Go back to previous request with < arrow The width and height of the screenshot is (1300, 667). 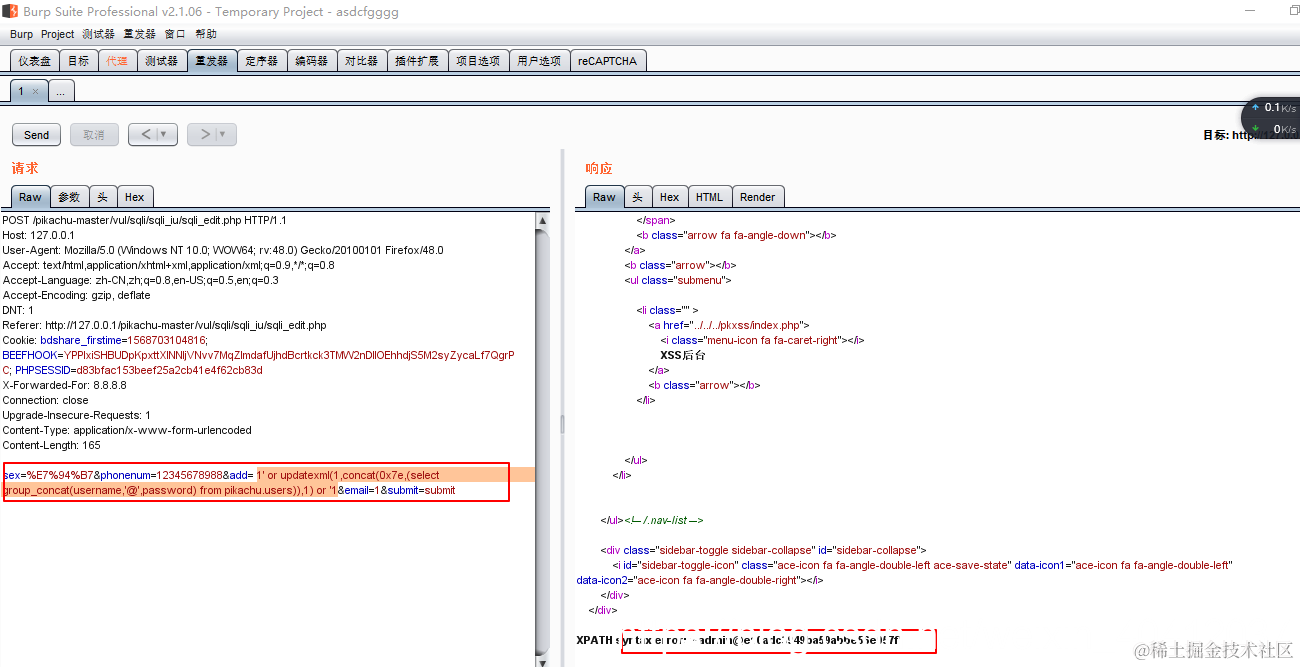click(144, 134)
